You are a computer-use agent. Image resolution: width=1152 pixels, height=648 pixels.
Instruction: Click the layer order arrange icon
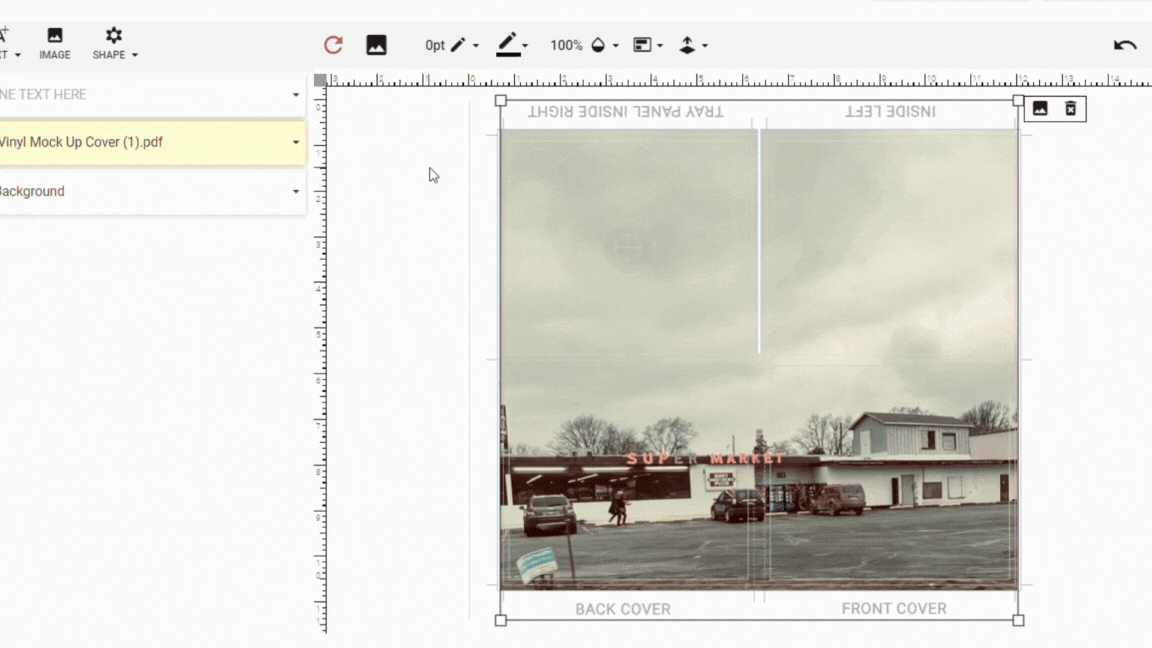click(687, 45)
